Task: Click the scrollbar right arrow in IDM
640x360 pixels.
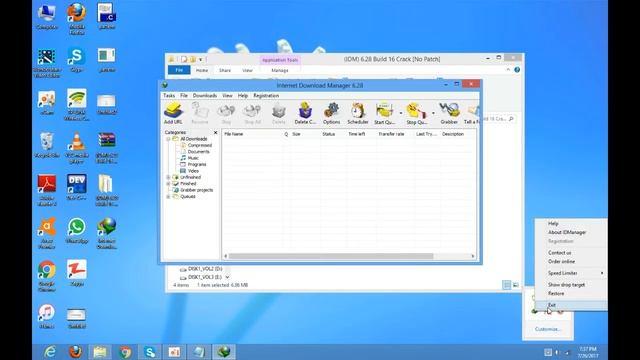Action: (x=473, y=256)
